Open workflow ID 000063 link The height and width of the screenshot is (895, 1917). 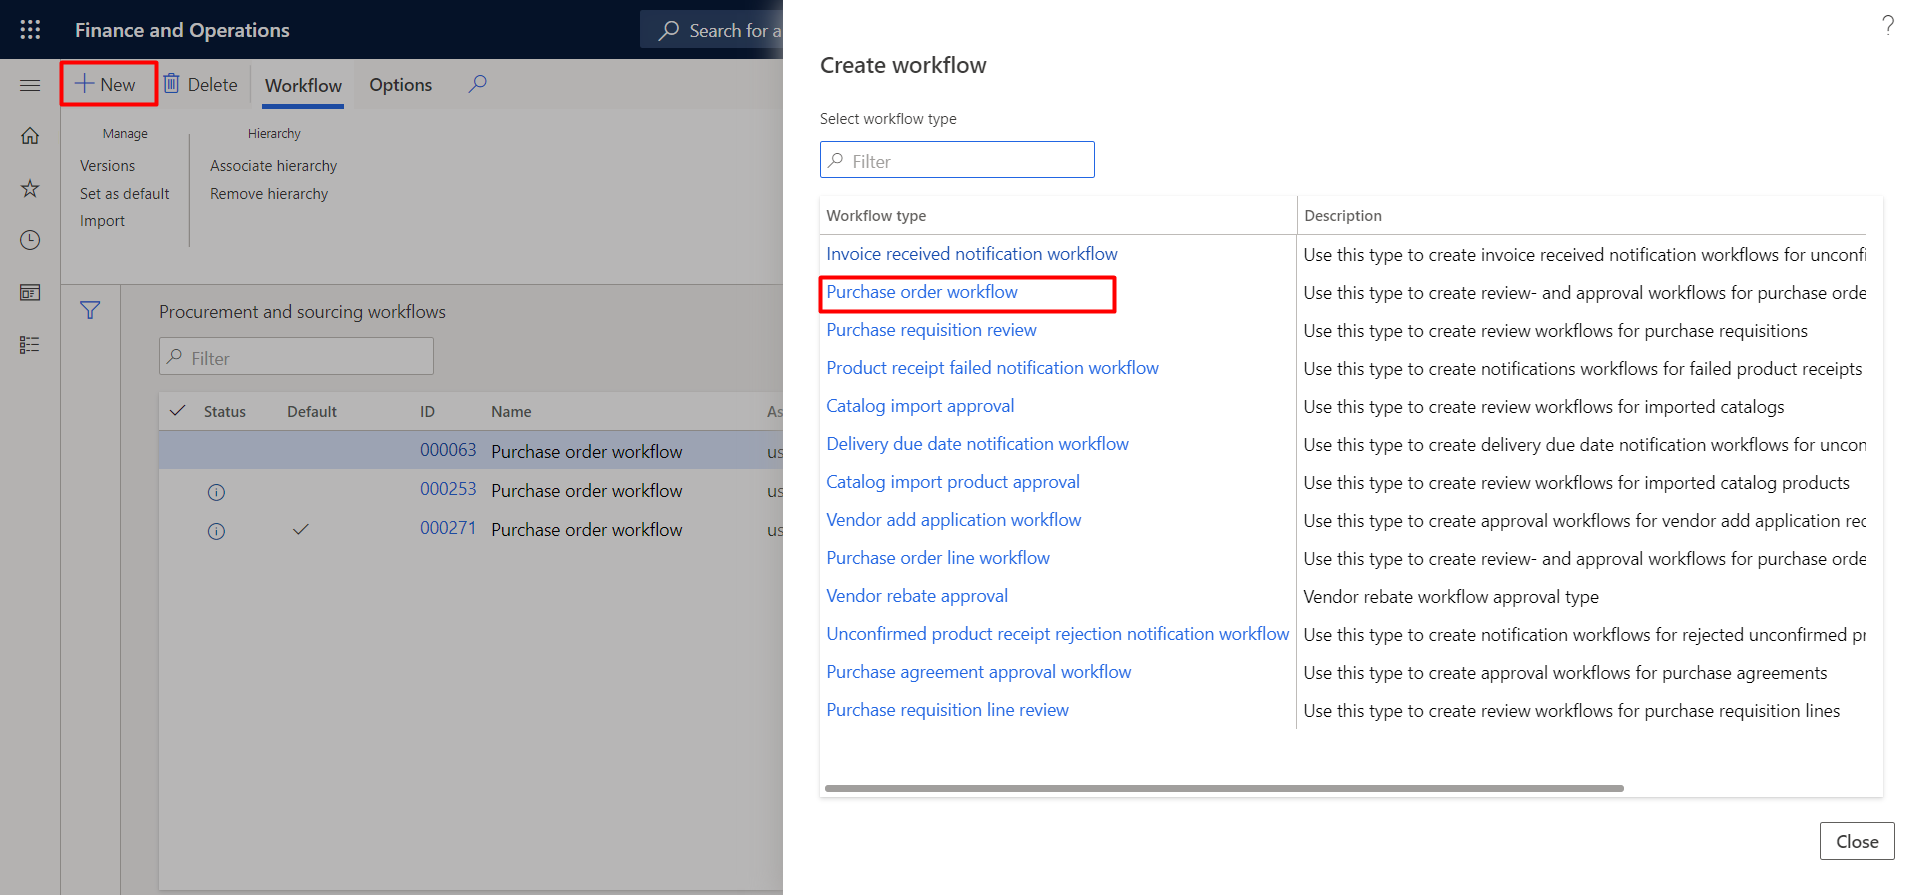click(x=448, y=450)
